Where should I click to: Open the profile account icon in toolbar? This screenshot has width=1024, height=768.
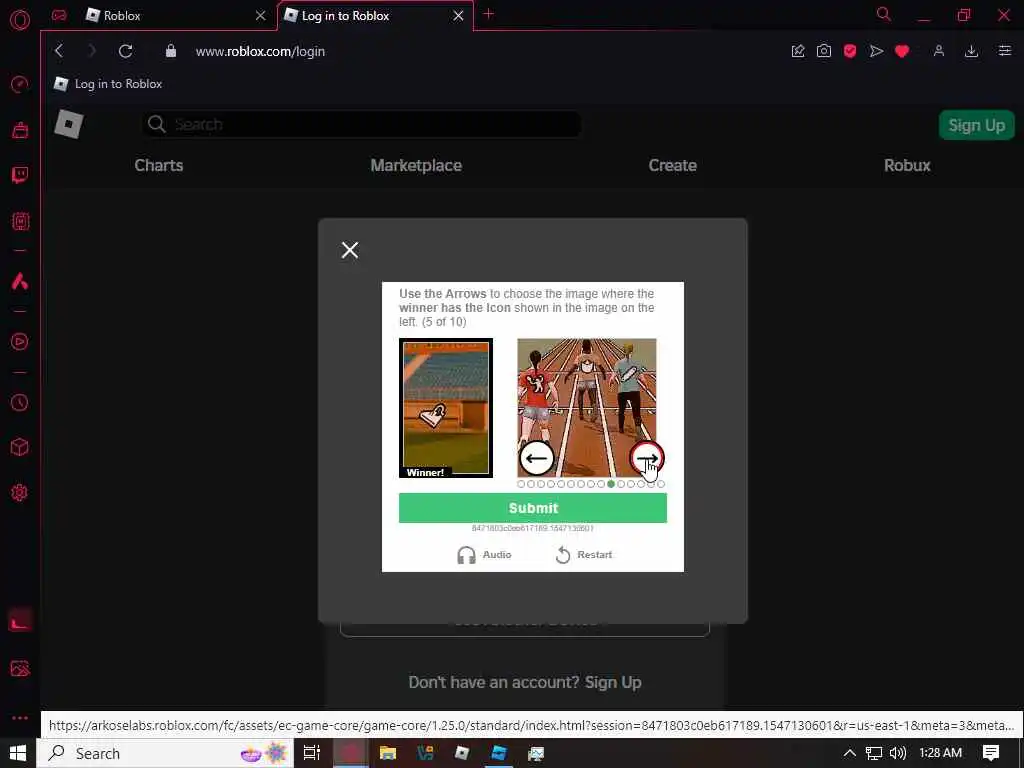938,51
